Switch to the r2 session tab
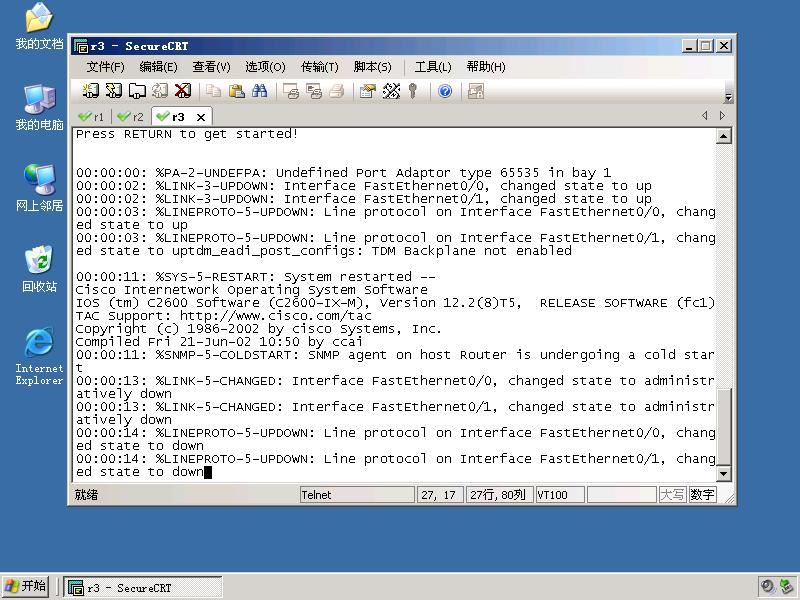The height and width of the screenshot is (600, 800). (x=131, y=117)
